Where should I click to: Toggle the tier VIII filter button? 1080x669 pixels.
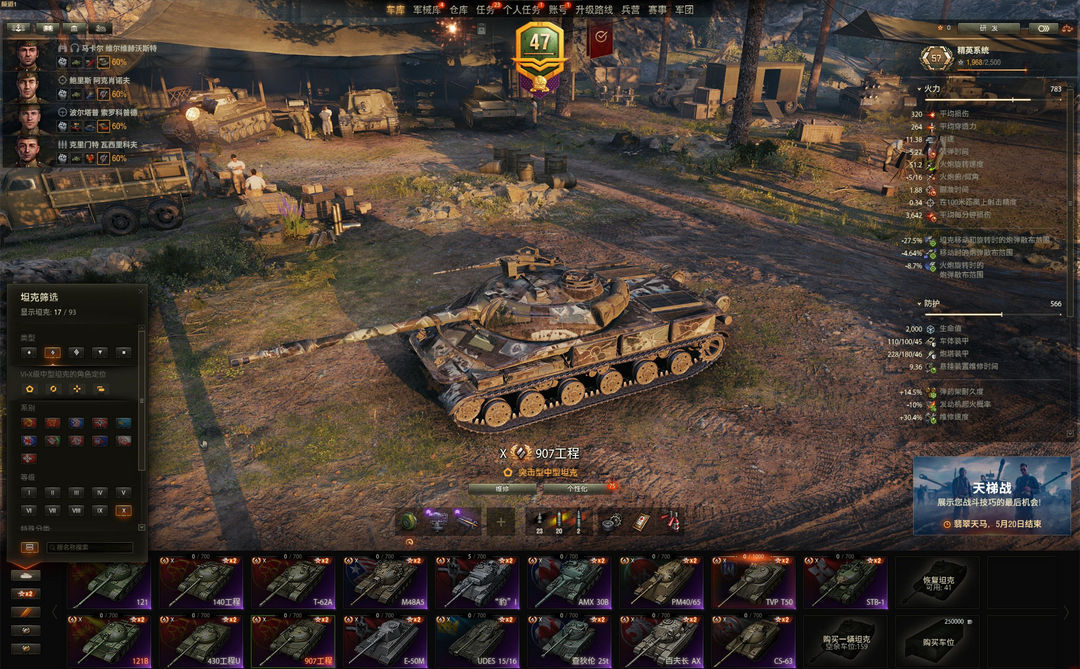coord(76,511)
